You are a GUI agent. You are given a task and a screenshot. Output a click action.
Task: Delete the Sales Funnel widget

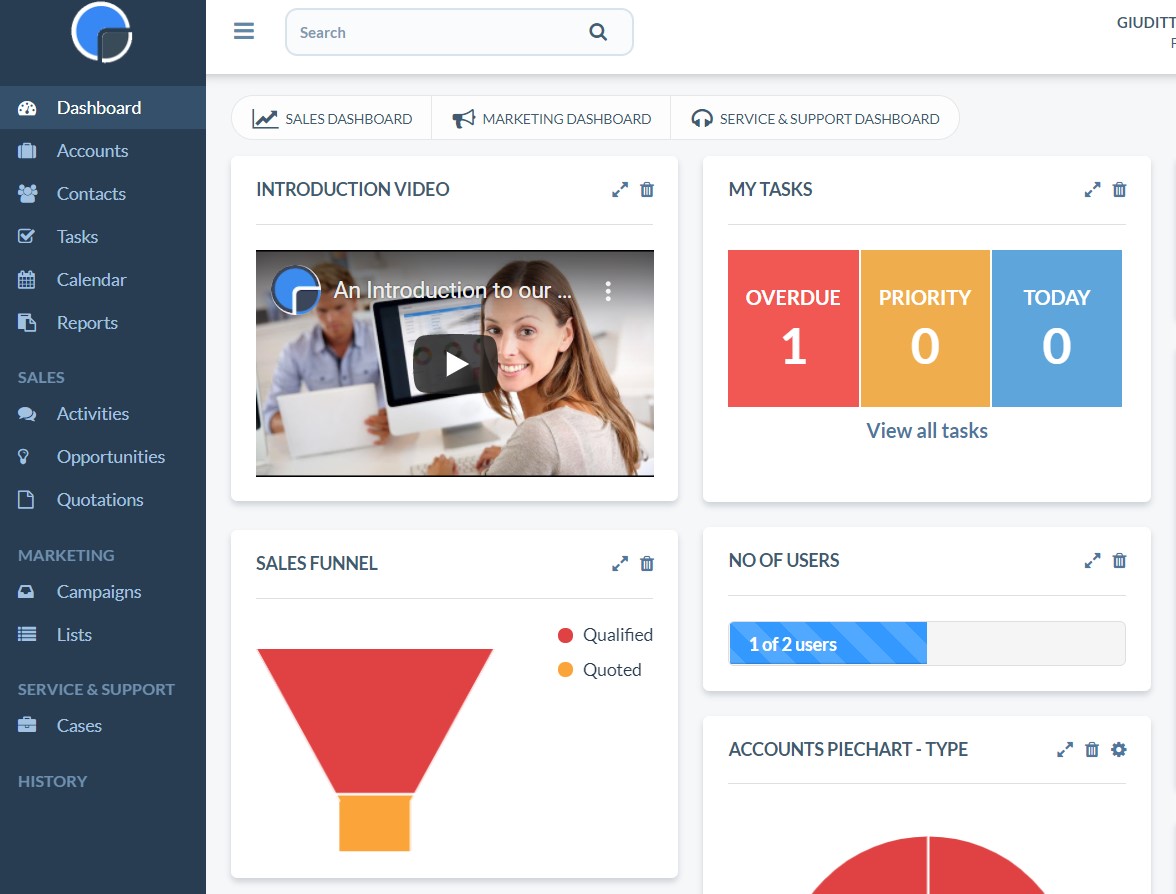coord(647,563)
